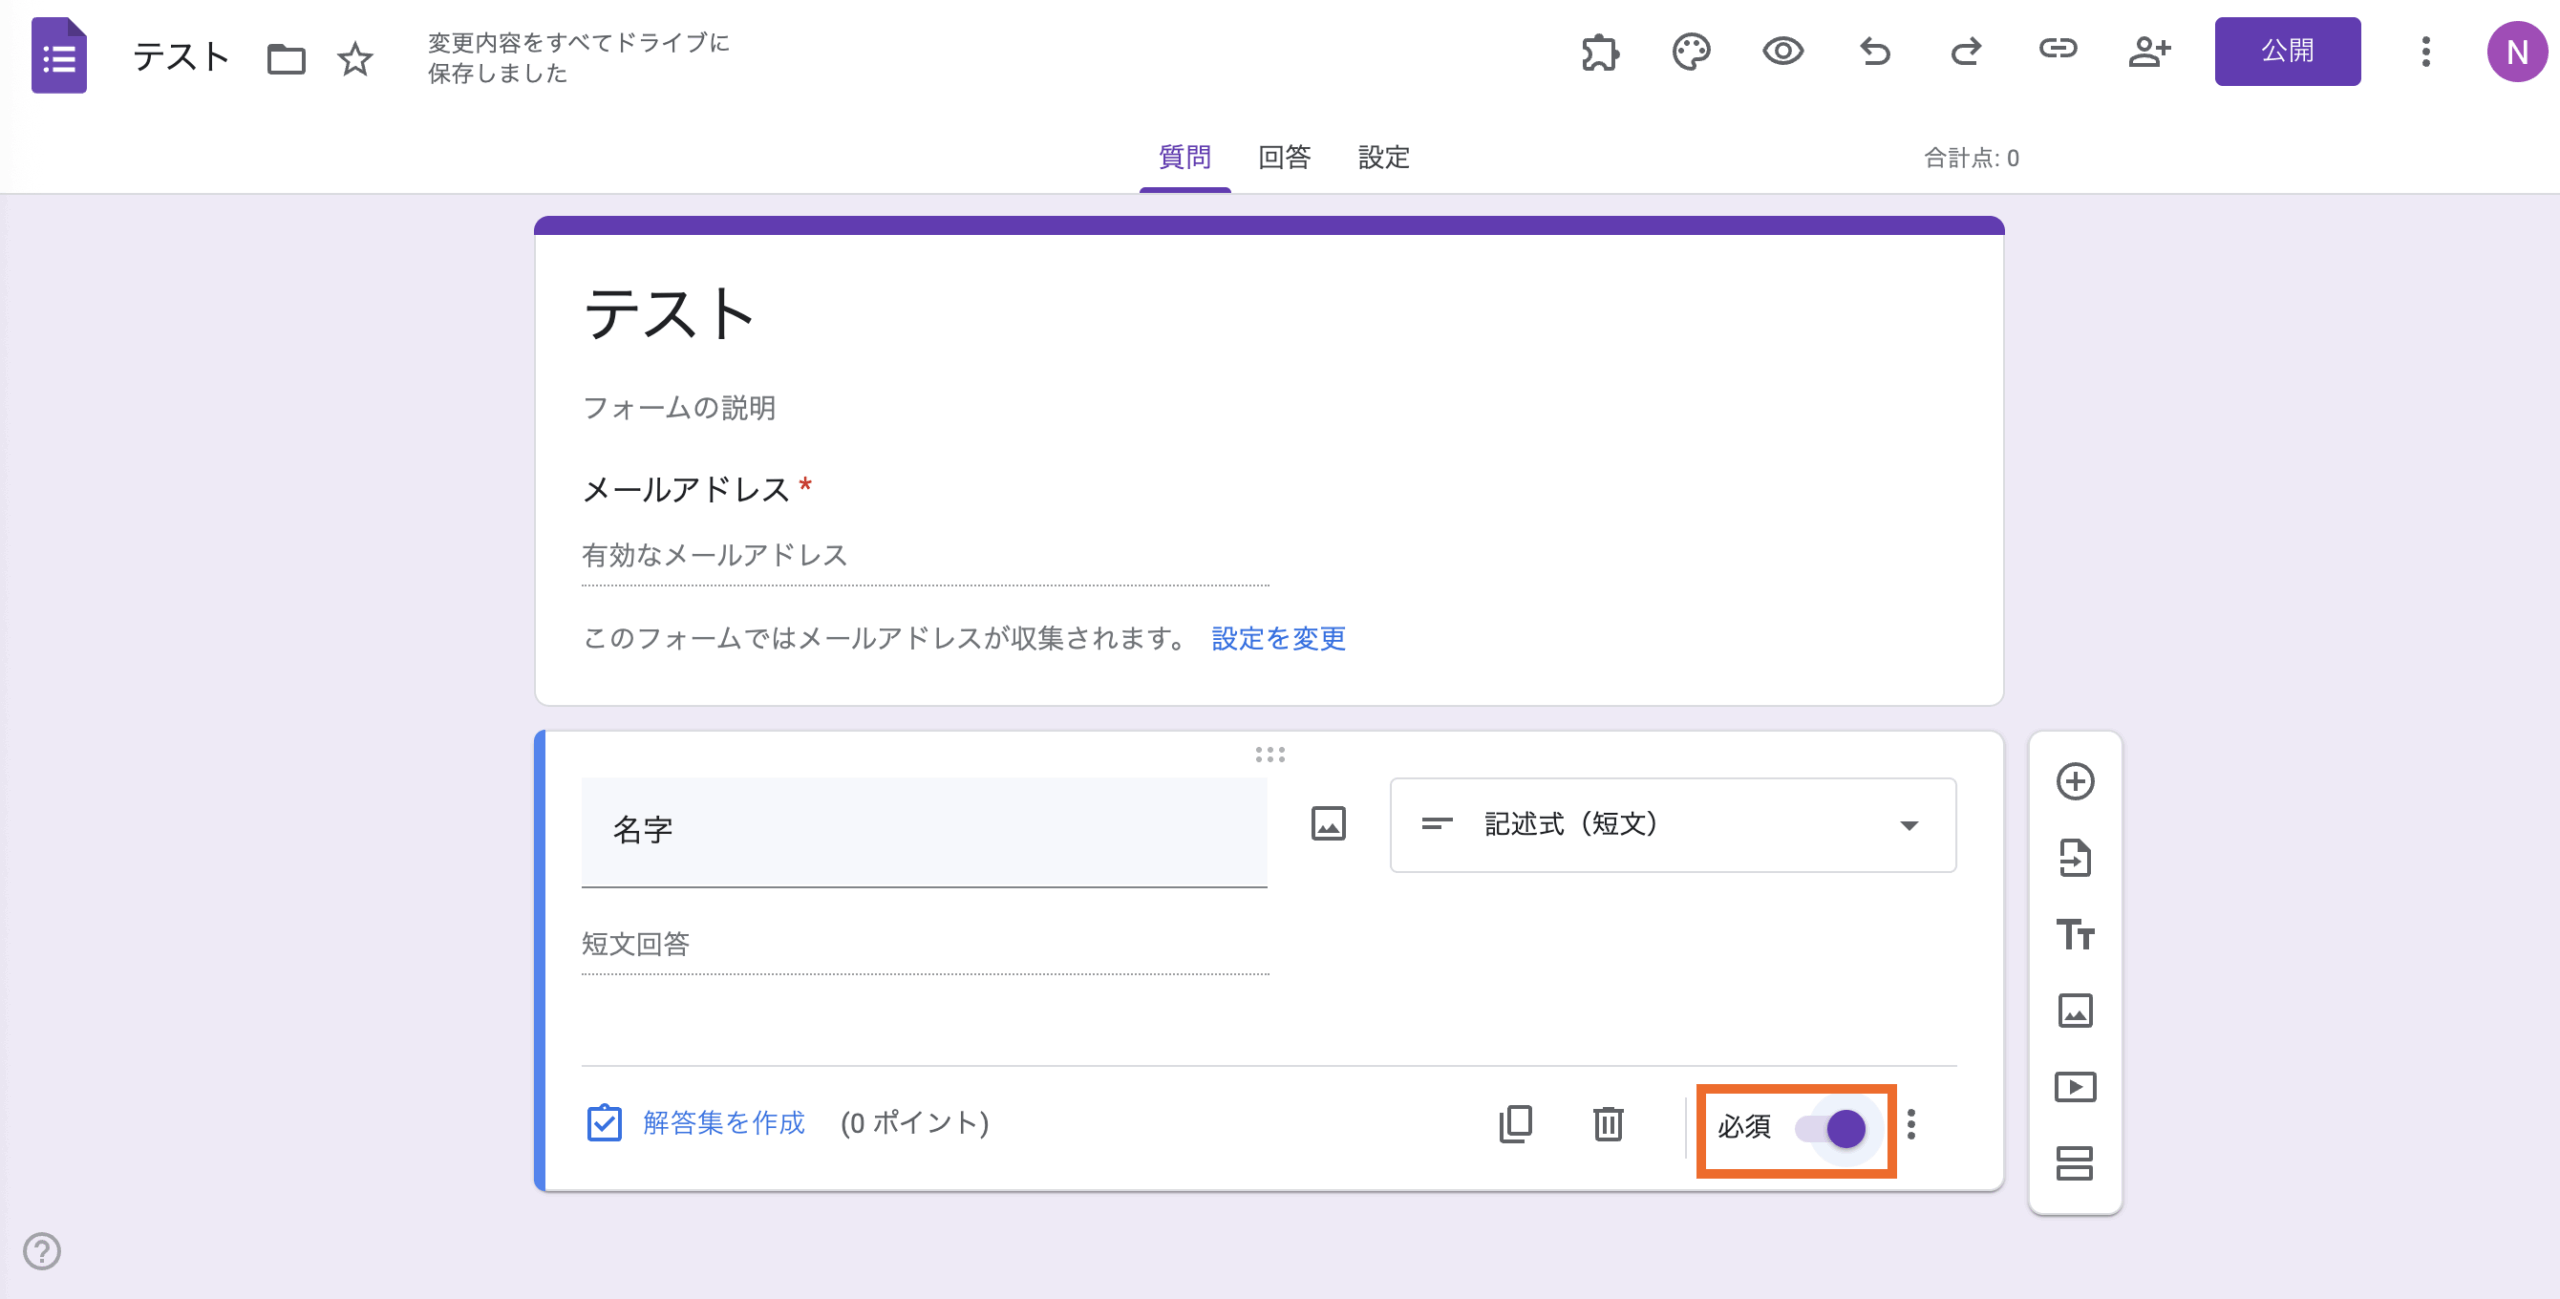This screenshot has height=1299, width=2560.
Task: Open the theme customization palette
Action: click(x=1691, y=53)
